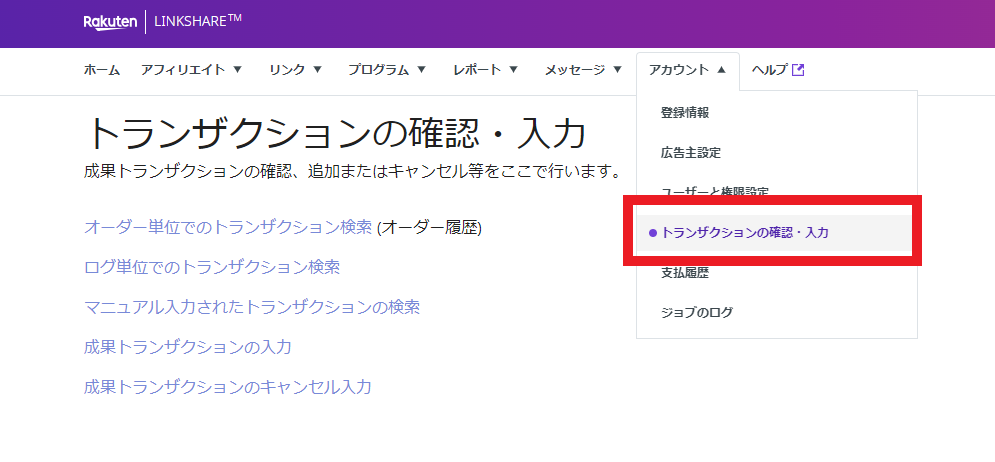The height and width of the screenshot is (462, 995).
Task: Open the レポート dropdown menu
Action: (485, 70)
